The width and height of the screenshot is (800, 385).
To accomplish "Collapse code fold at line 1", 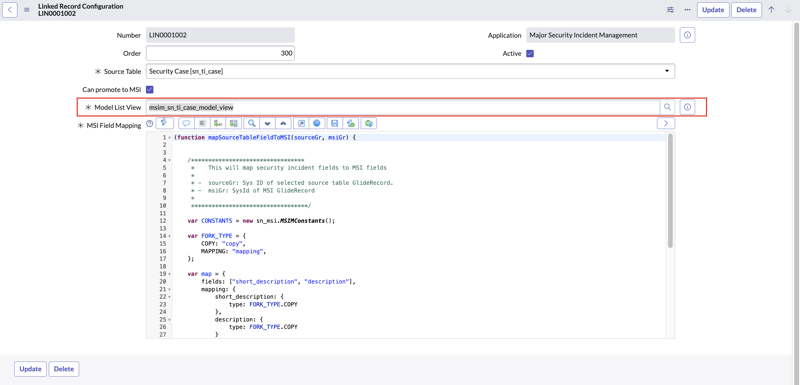I will (x=169, y=138).
